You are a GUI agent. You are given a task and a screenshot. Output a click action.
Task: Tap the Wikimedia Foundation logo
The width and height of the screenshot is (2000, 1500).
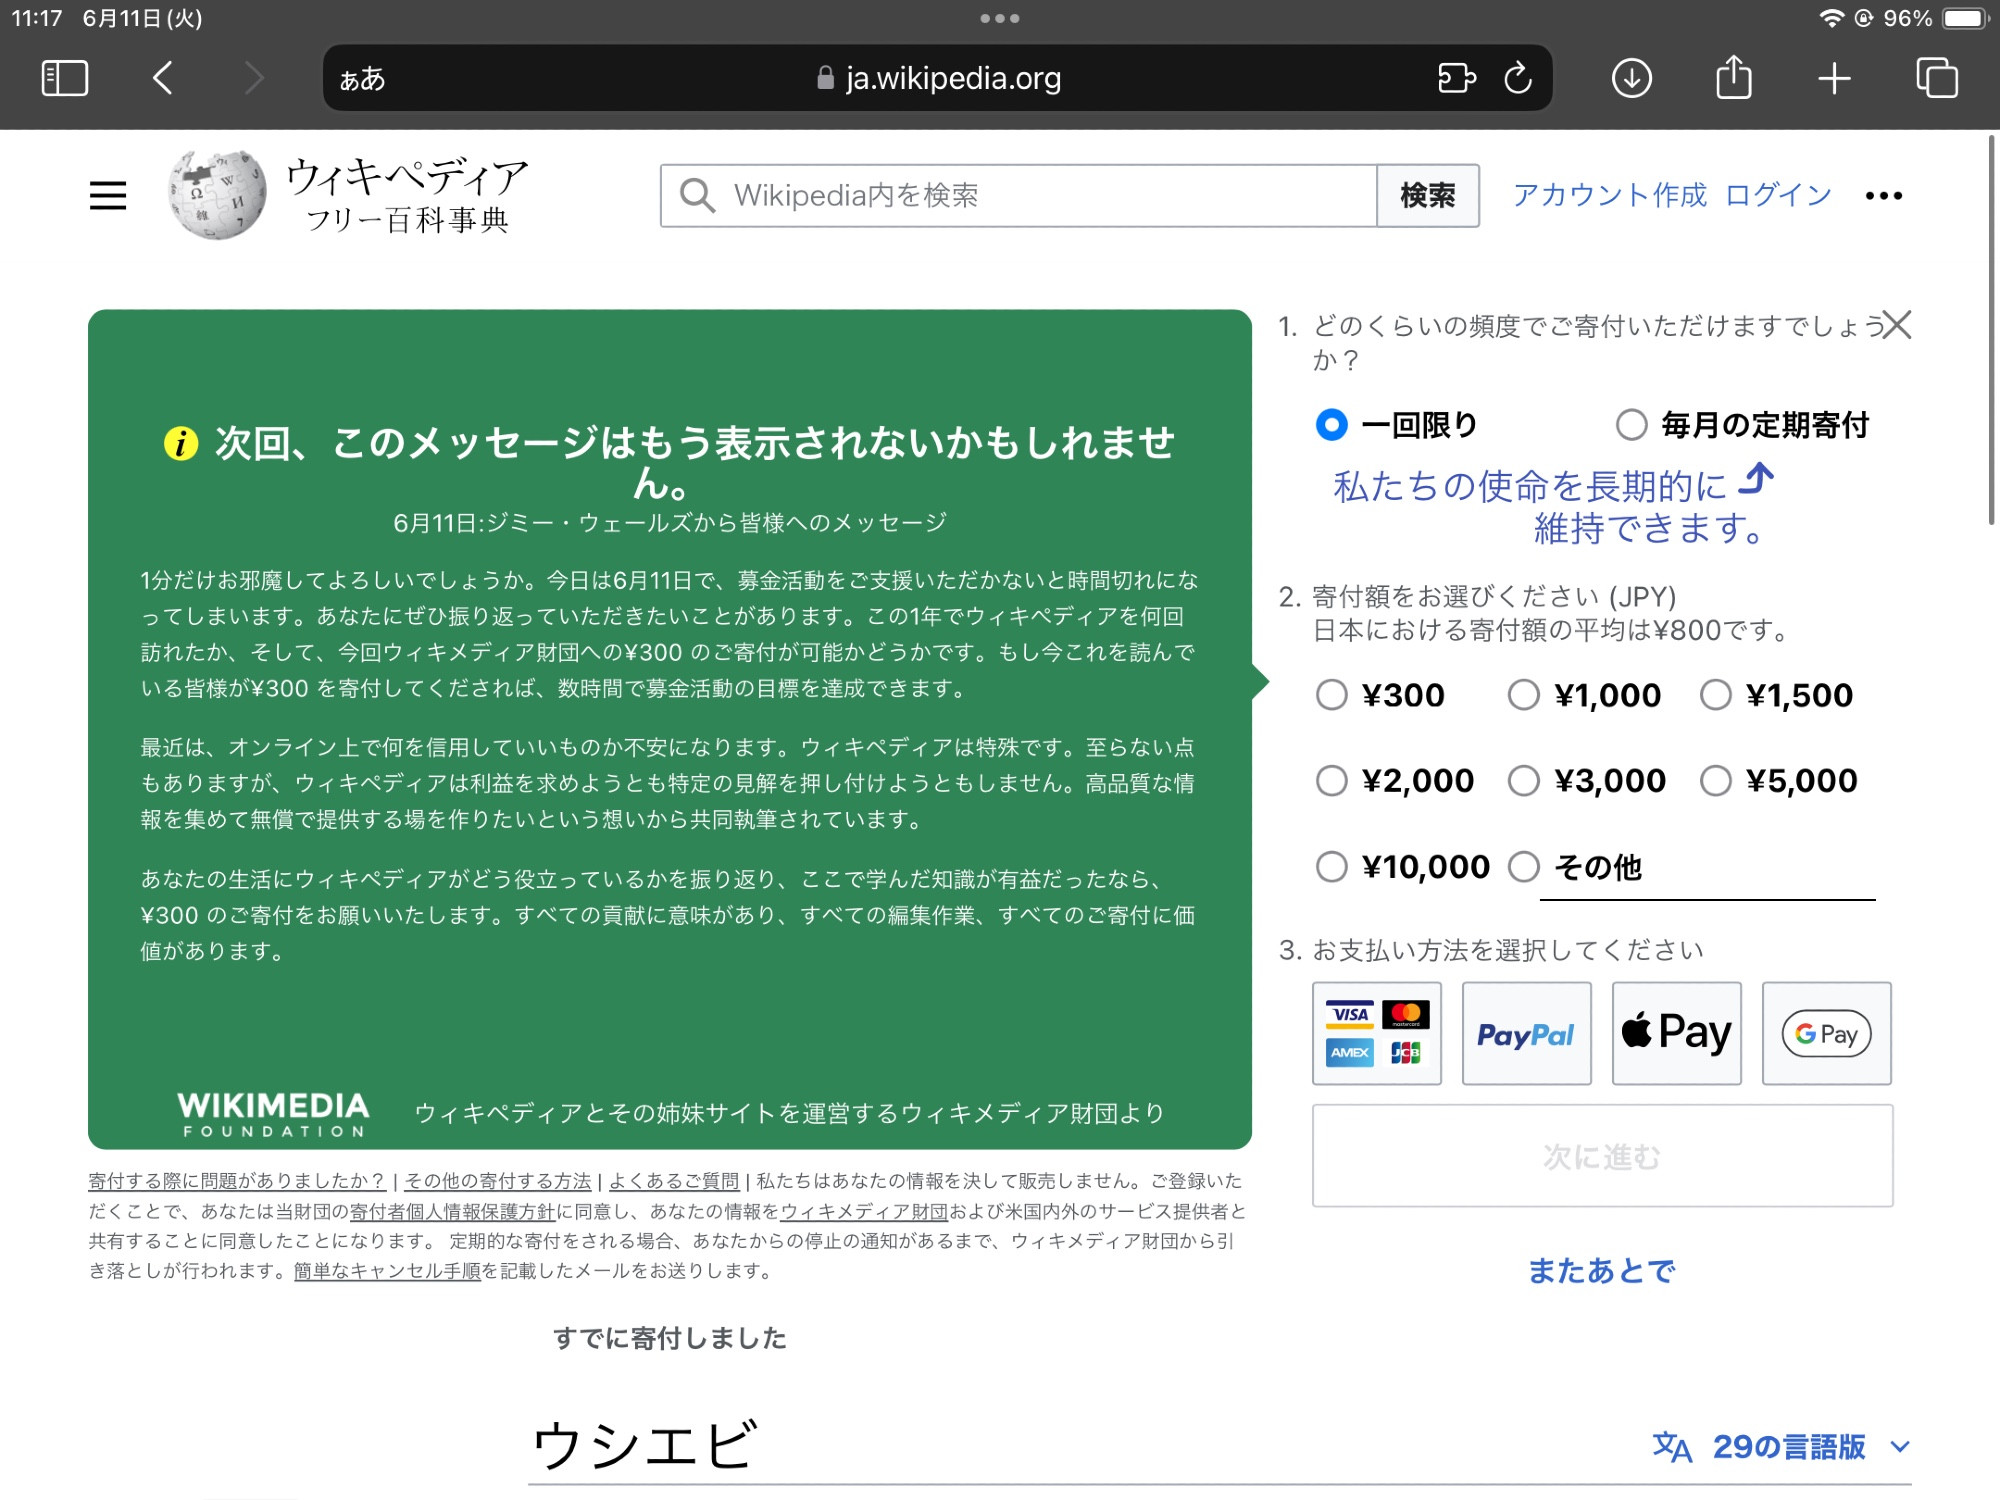click(274, 1114)
